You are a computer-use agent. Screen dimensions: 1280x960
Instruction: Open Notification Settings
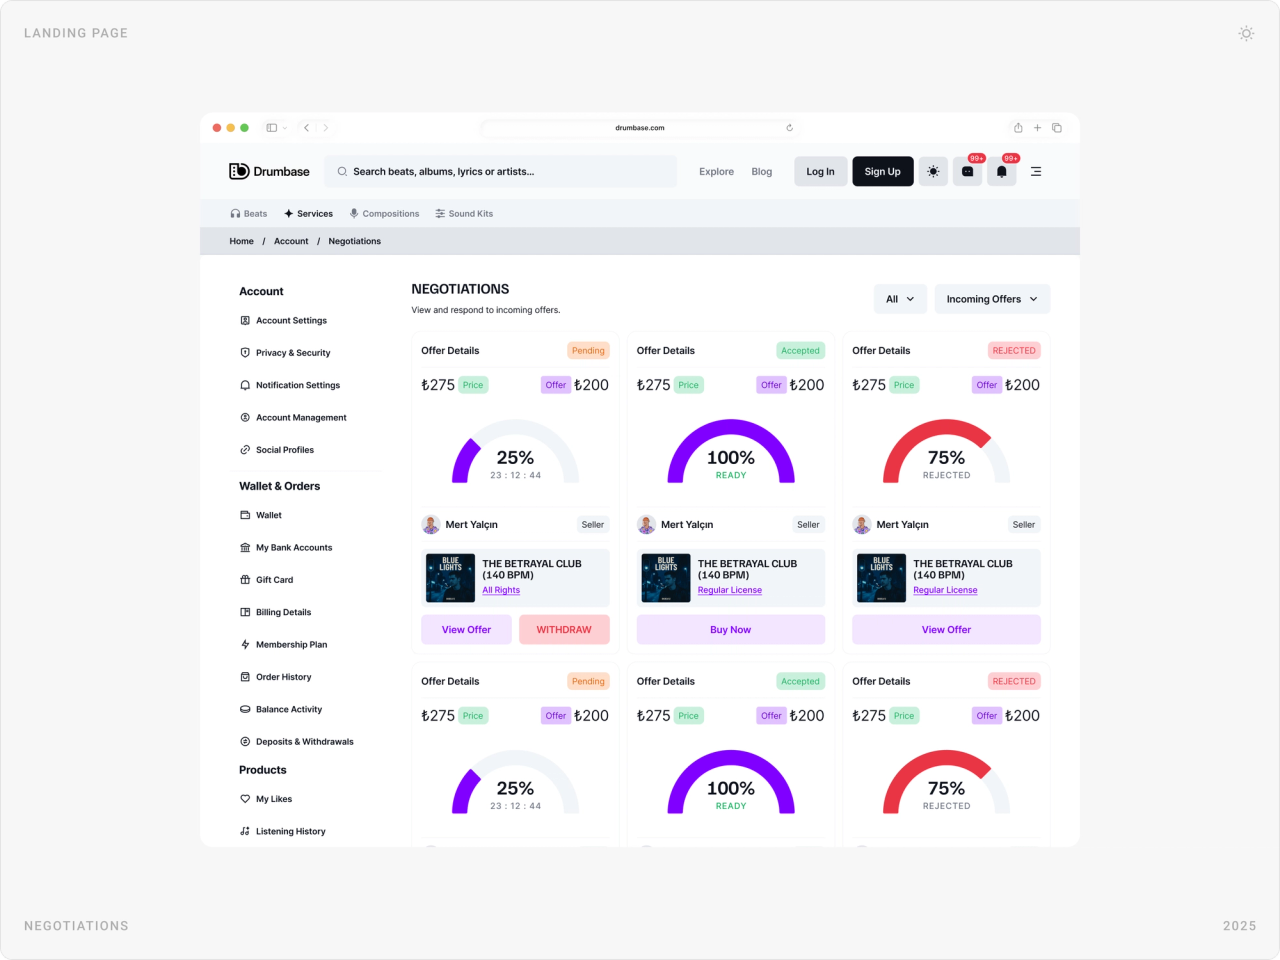[x=290, y=385]
